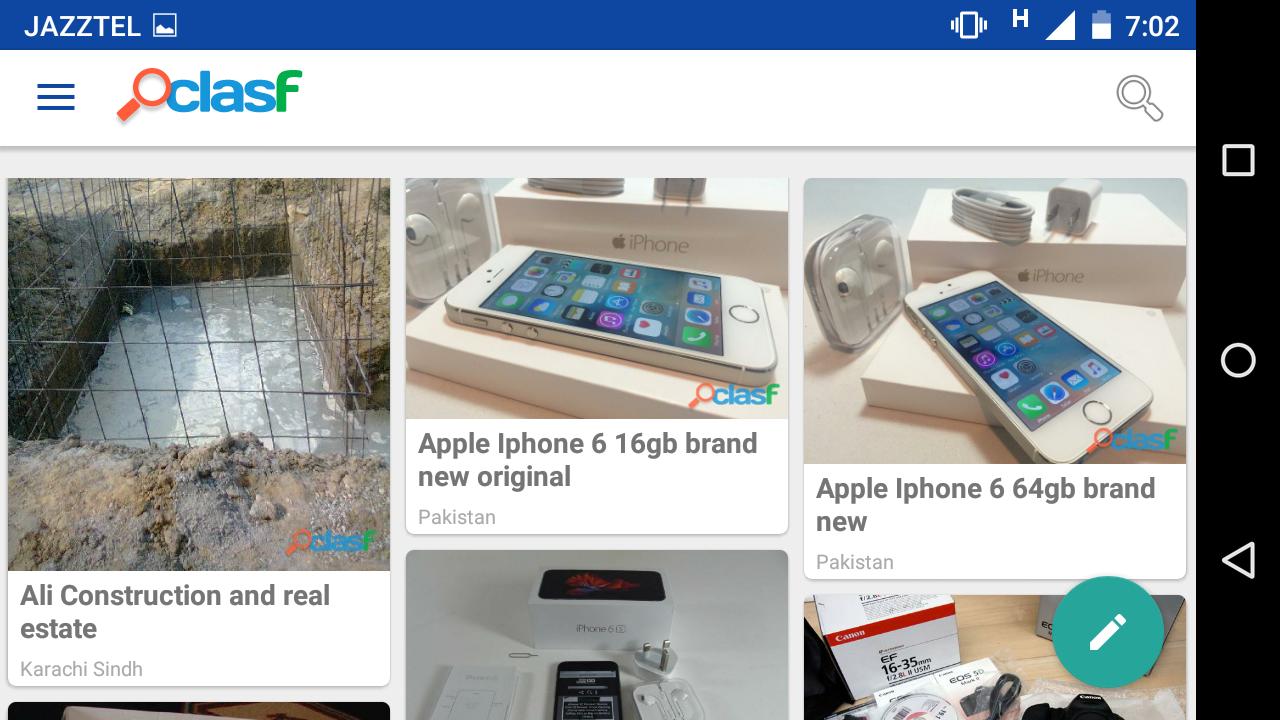Tap the picture notification icon beside JAZZTEL

click(x=165, y=26)
